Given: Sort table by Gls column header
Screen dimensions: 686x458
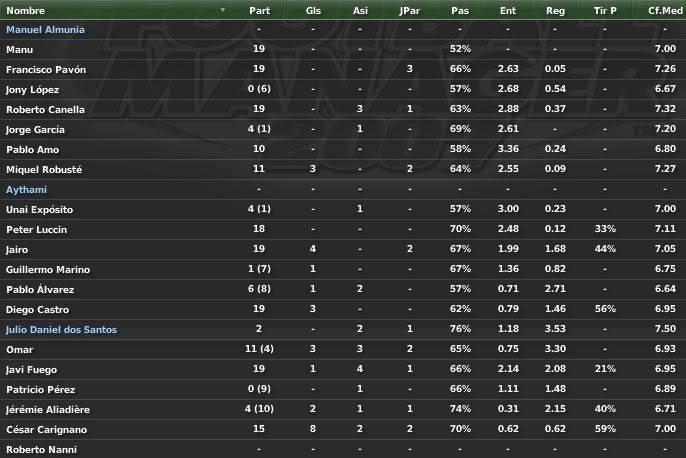Looking at the screenshot, I should 313,10.
